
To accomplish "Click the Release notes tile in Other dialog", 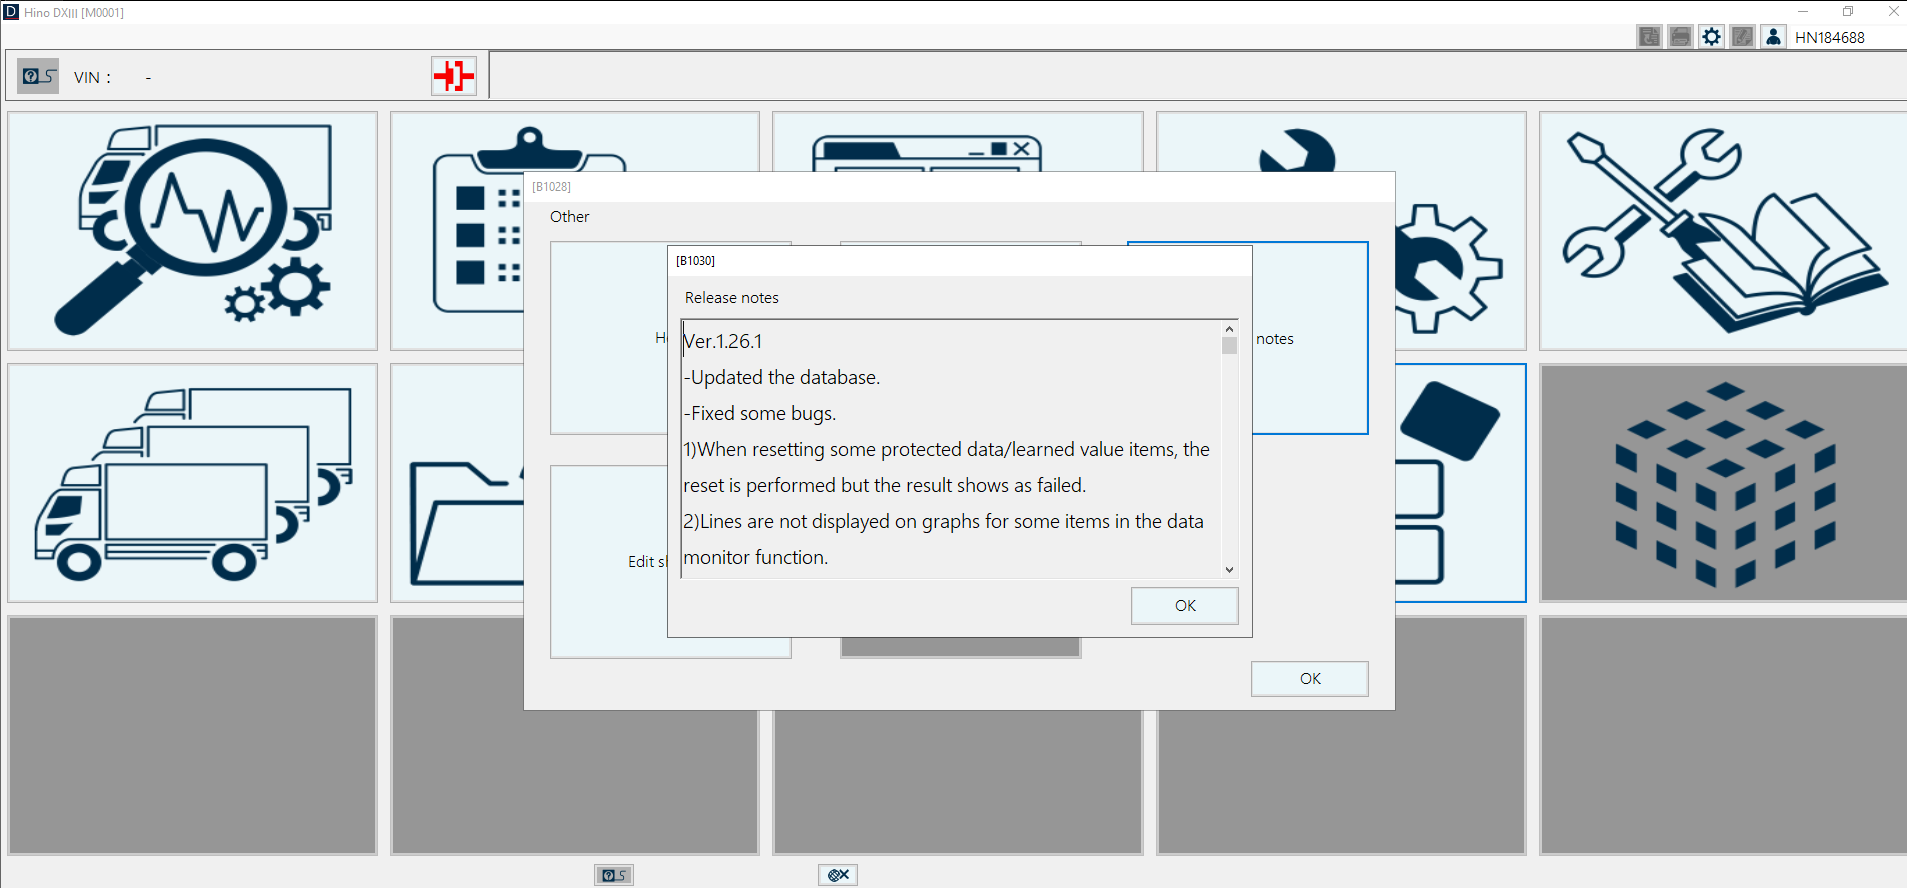I will (1309, 338).
